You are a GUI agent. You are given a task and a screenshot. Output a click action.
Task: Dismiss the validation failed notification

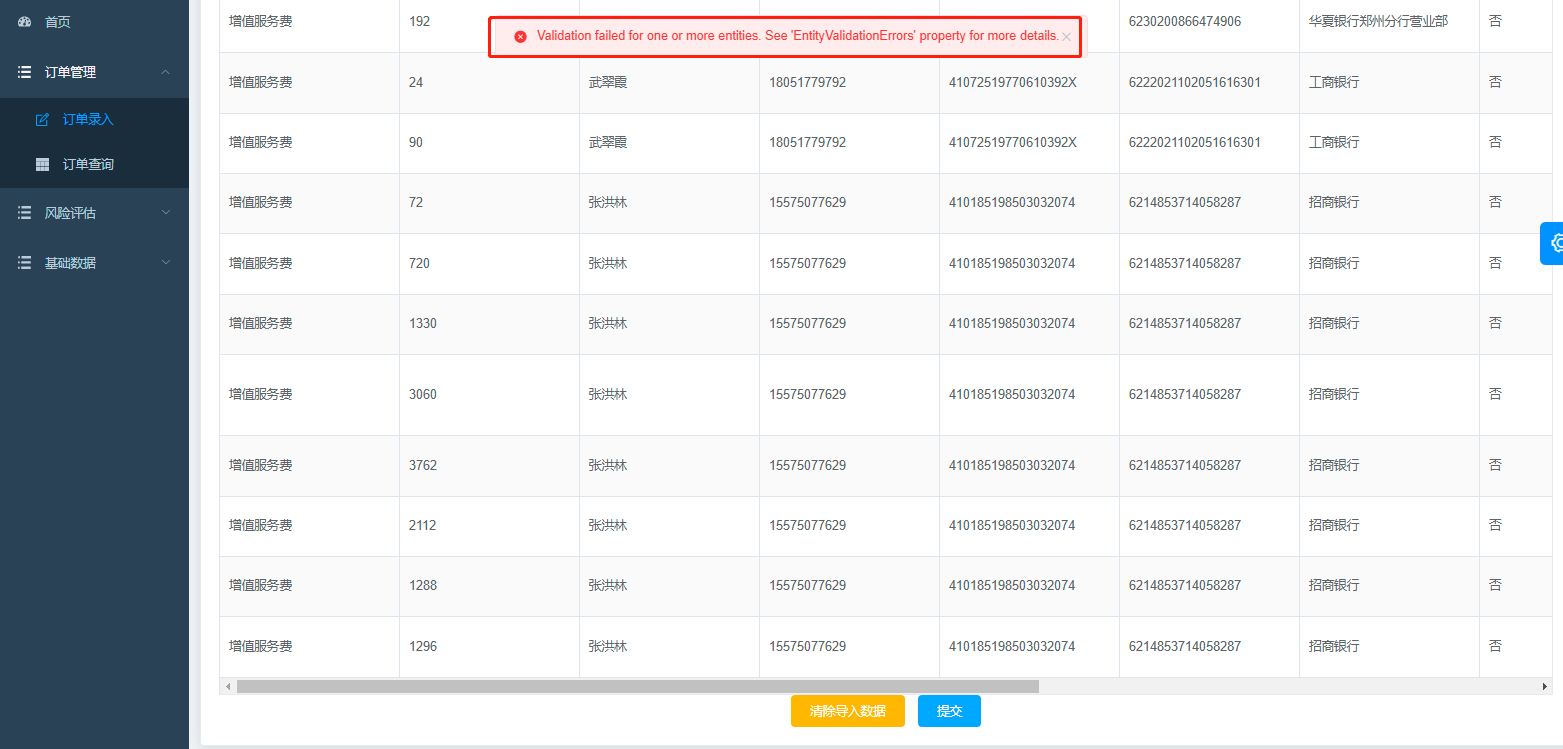(x=1066, y=37)
